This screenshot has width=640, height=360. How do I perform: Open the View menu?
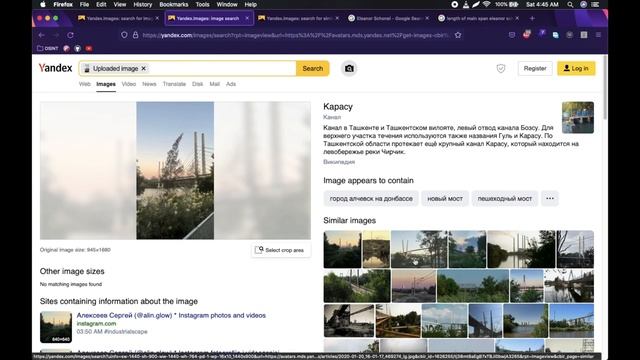(120, 4)
